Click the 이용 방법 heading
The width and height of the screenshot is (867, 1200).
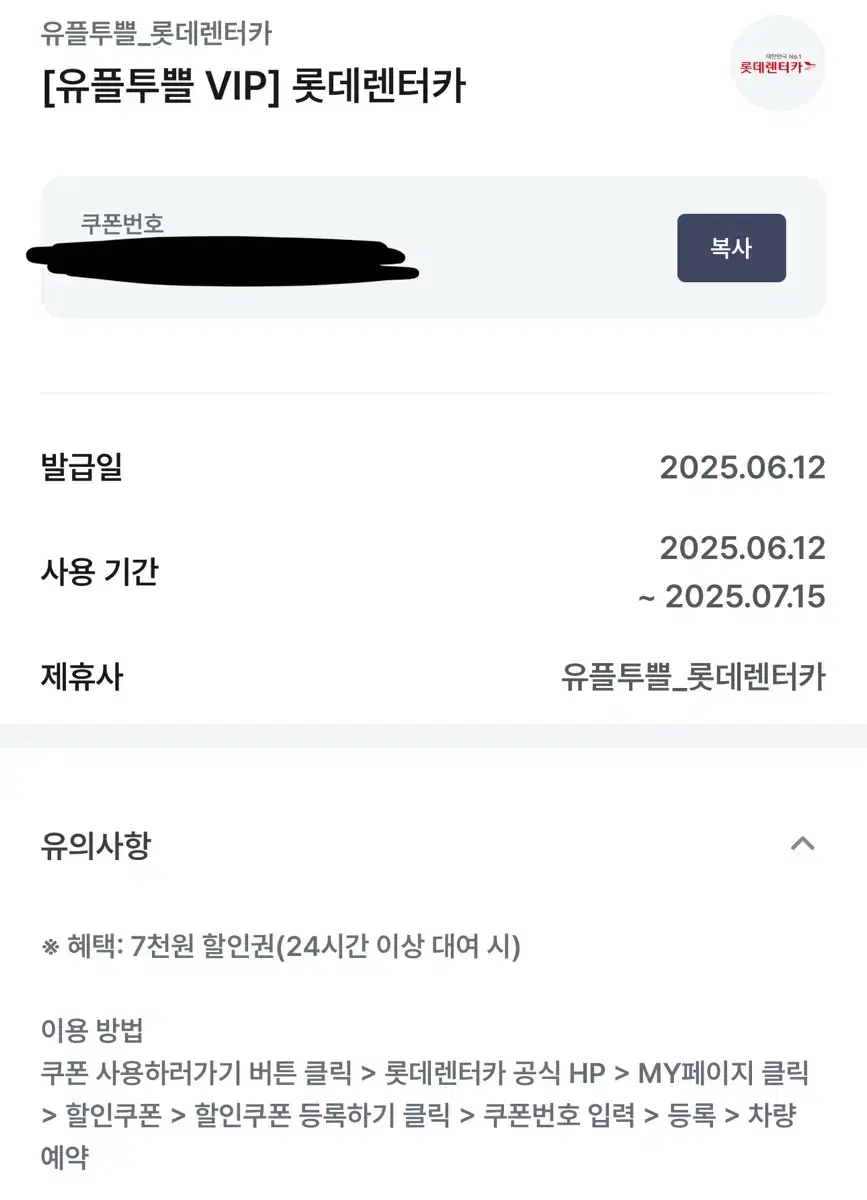tap(93, 1030)
